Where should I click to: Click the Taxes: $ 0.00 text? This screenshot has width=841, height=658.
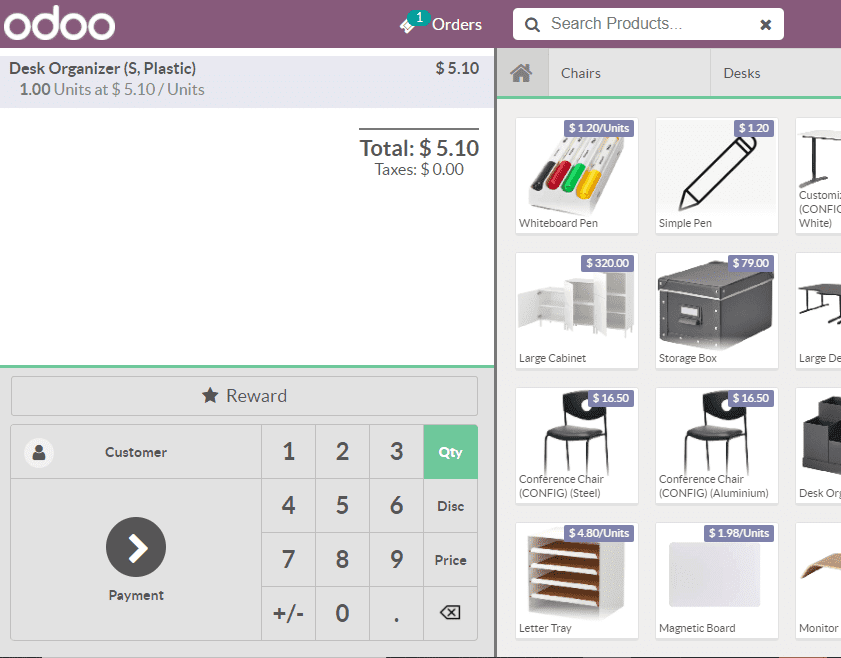tap(419, 169)
